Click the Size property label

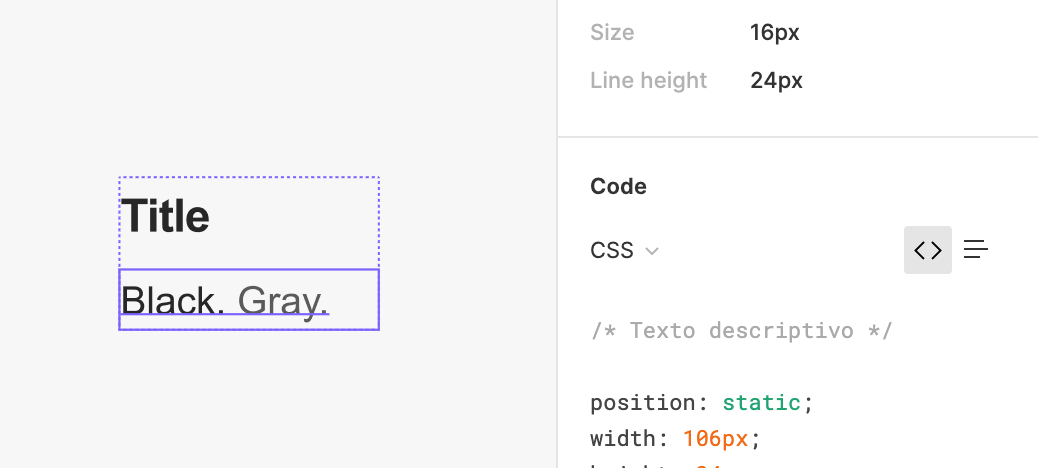612,32
